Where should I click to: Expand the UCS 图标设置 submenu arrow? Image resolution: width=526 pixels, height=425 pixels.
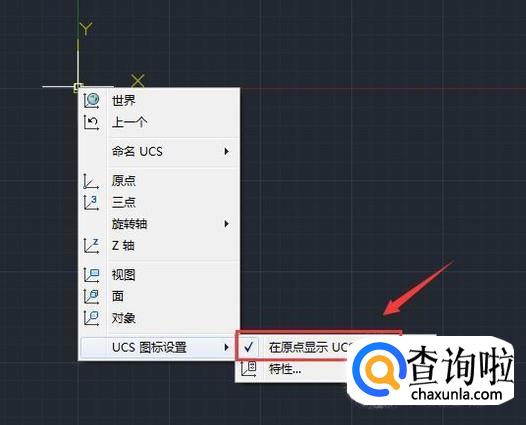pyautogui.click(x=226, y=347)
